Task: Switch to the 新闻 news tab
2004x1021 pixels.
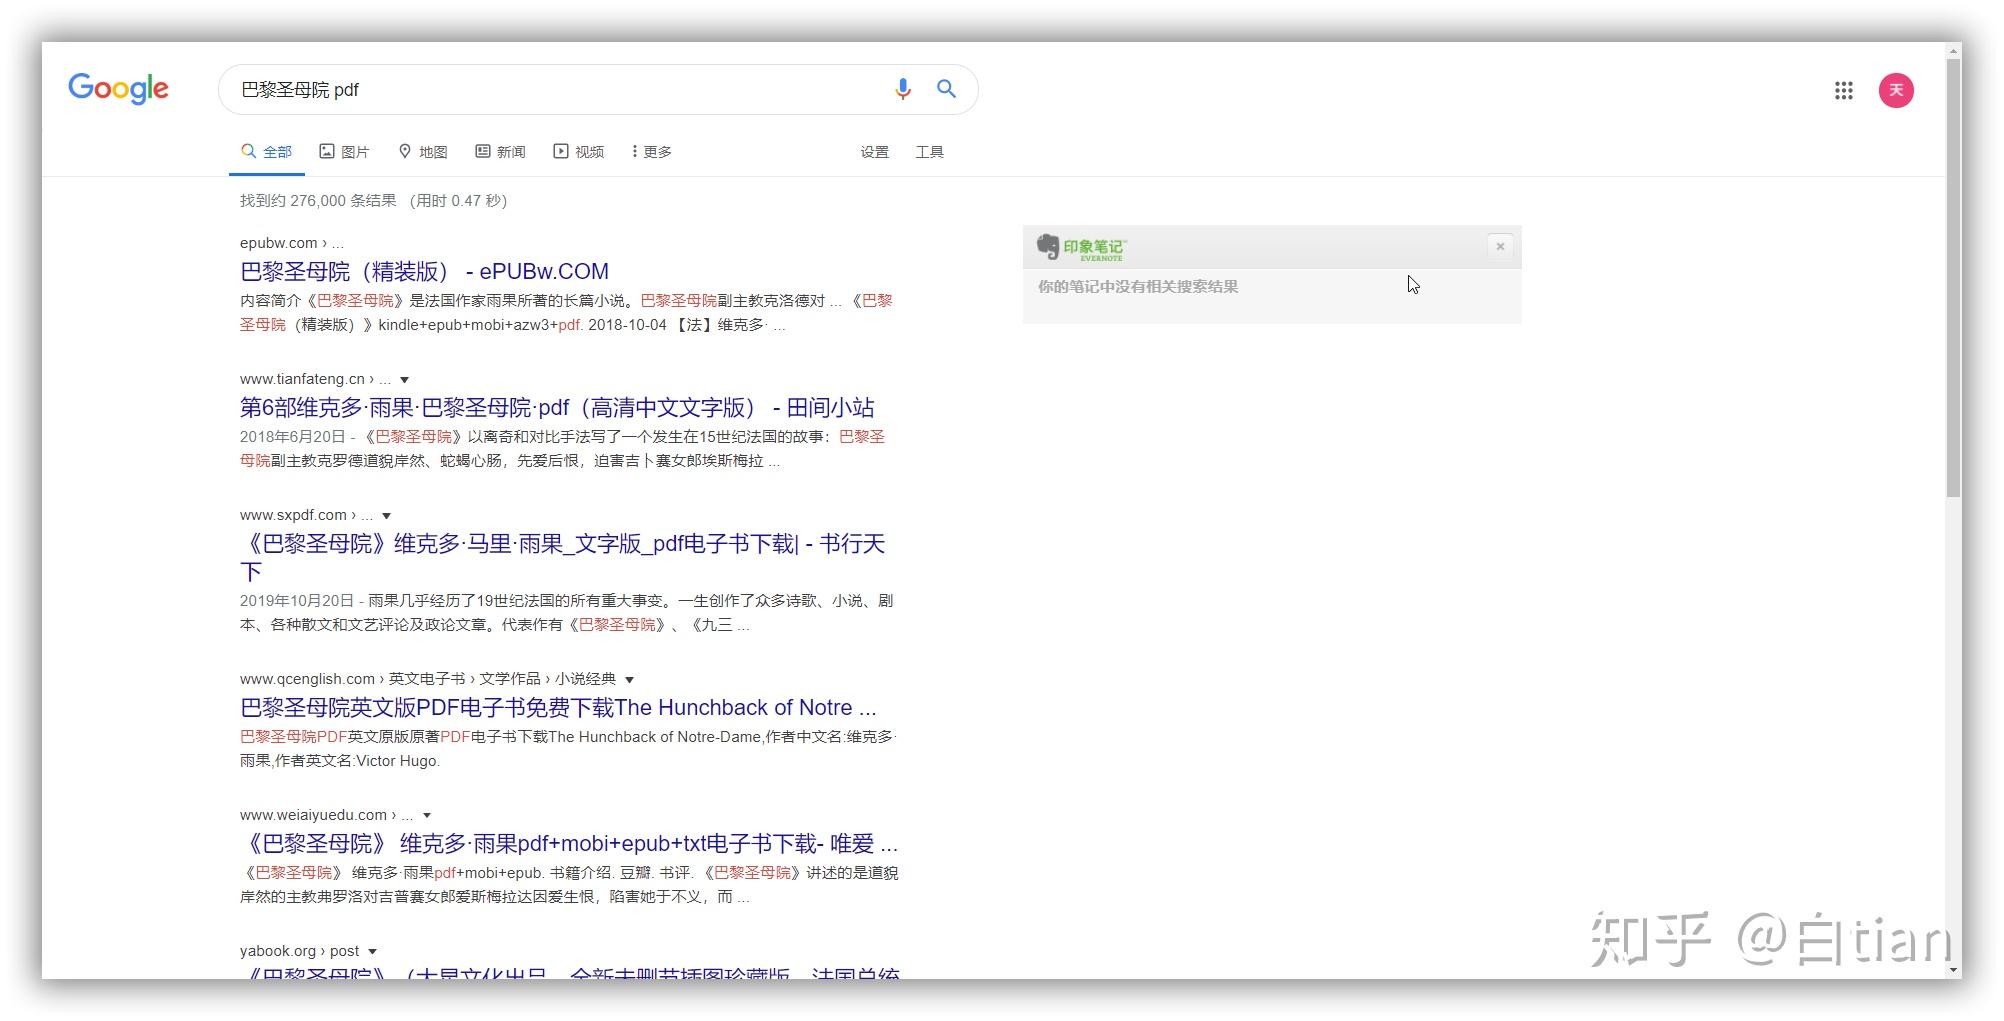Action: pos(500,152)
